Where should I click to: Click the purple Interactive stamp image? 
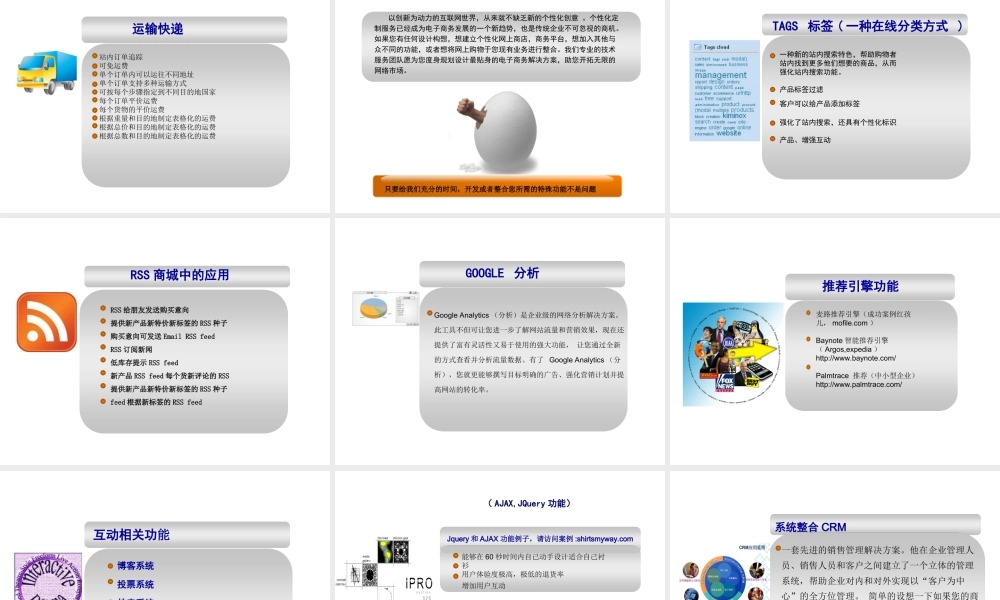[x=48, y=576]
